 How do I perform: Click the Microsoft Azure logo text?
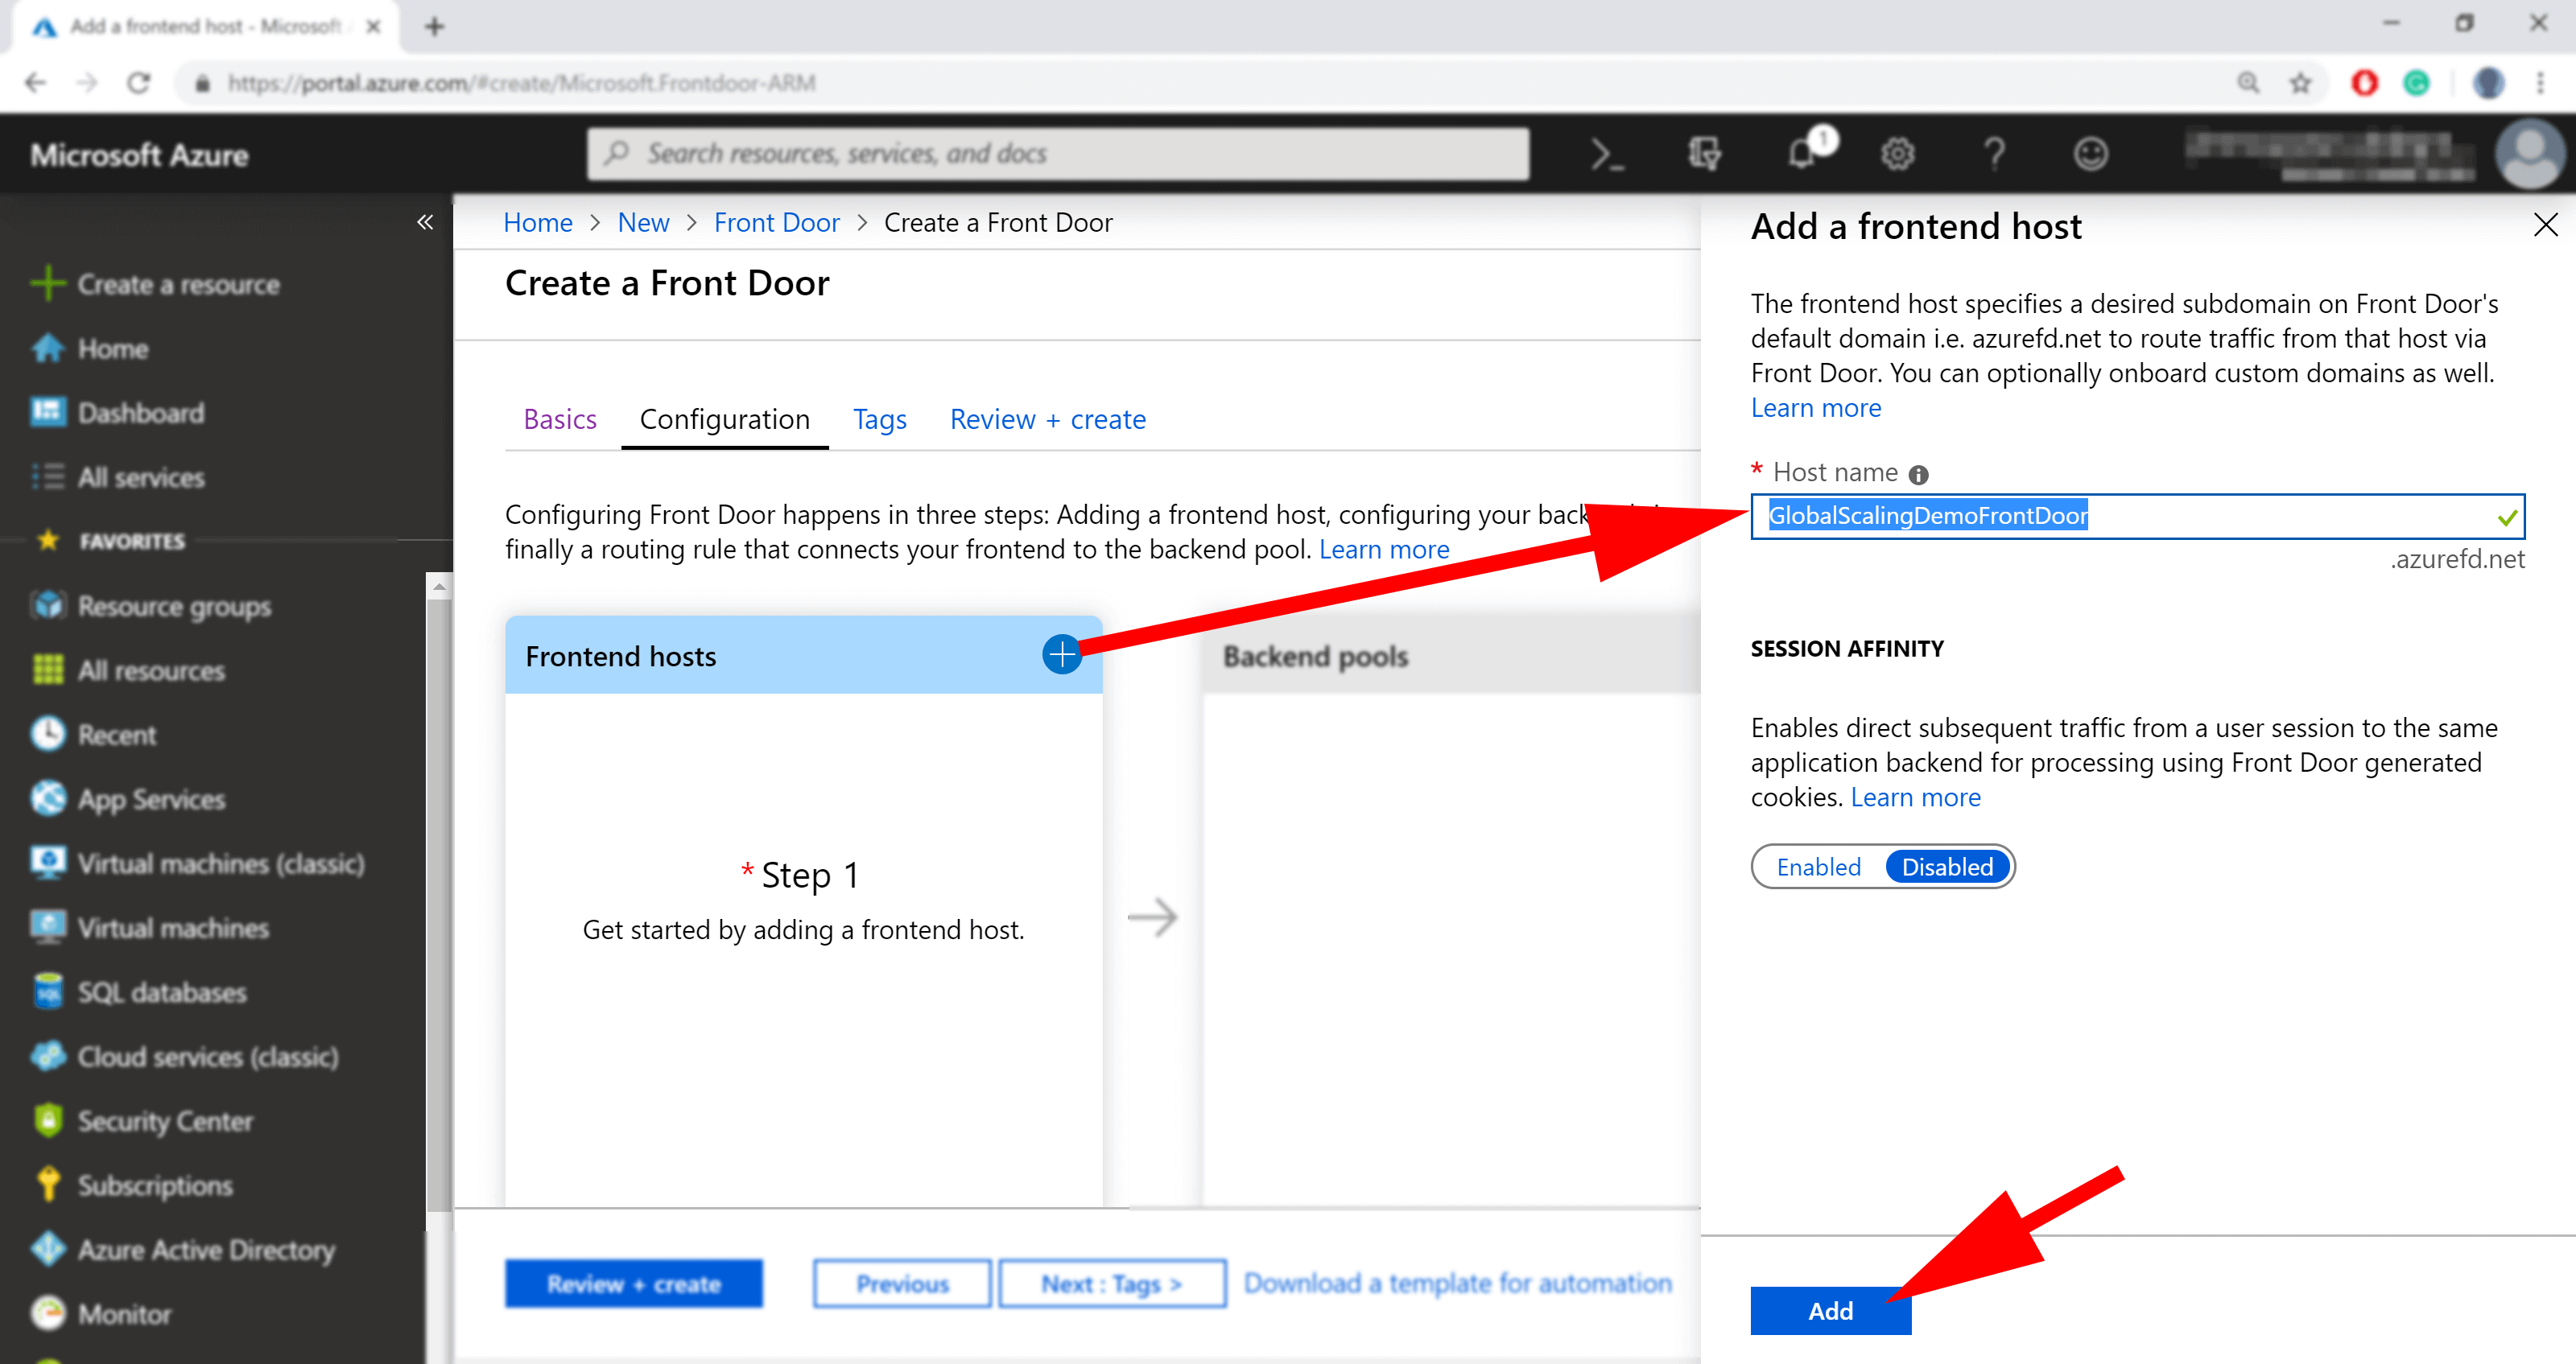139,155
